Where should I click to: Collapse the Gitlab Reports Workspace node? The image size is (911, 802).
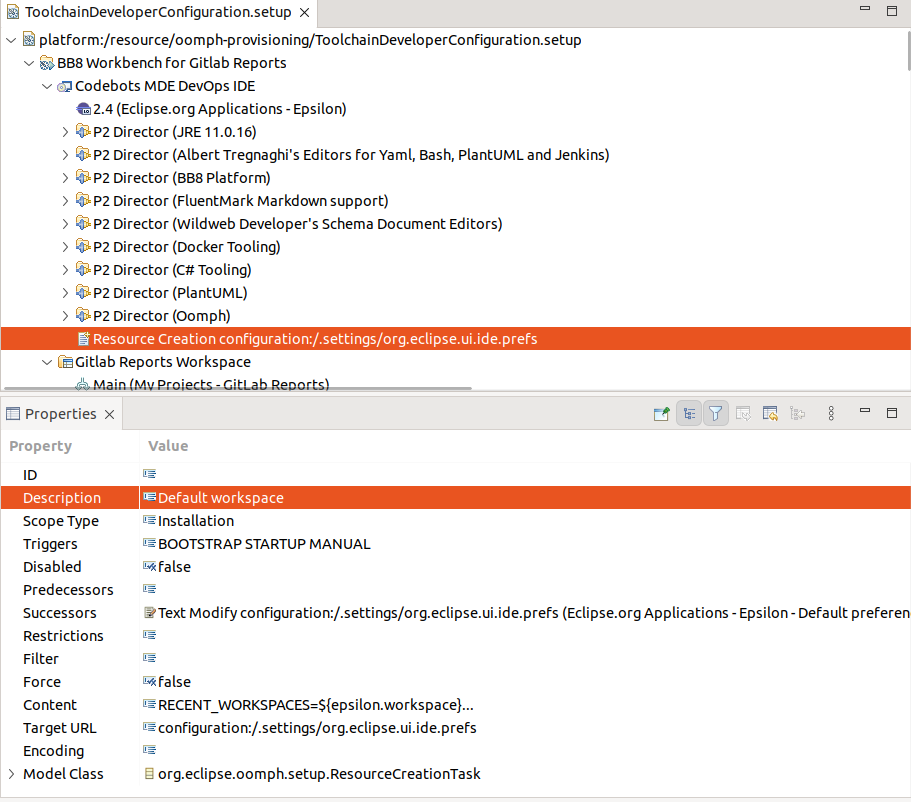point(47,362)
